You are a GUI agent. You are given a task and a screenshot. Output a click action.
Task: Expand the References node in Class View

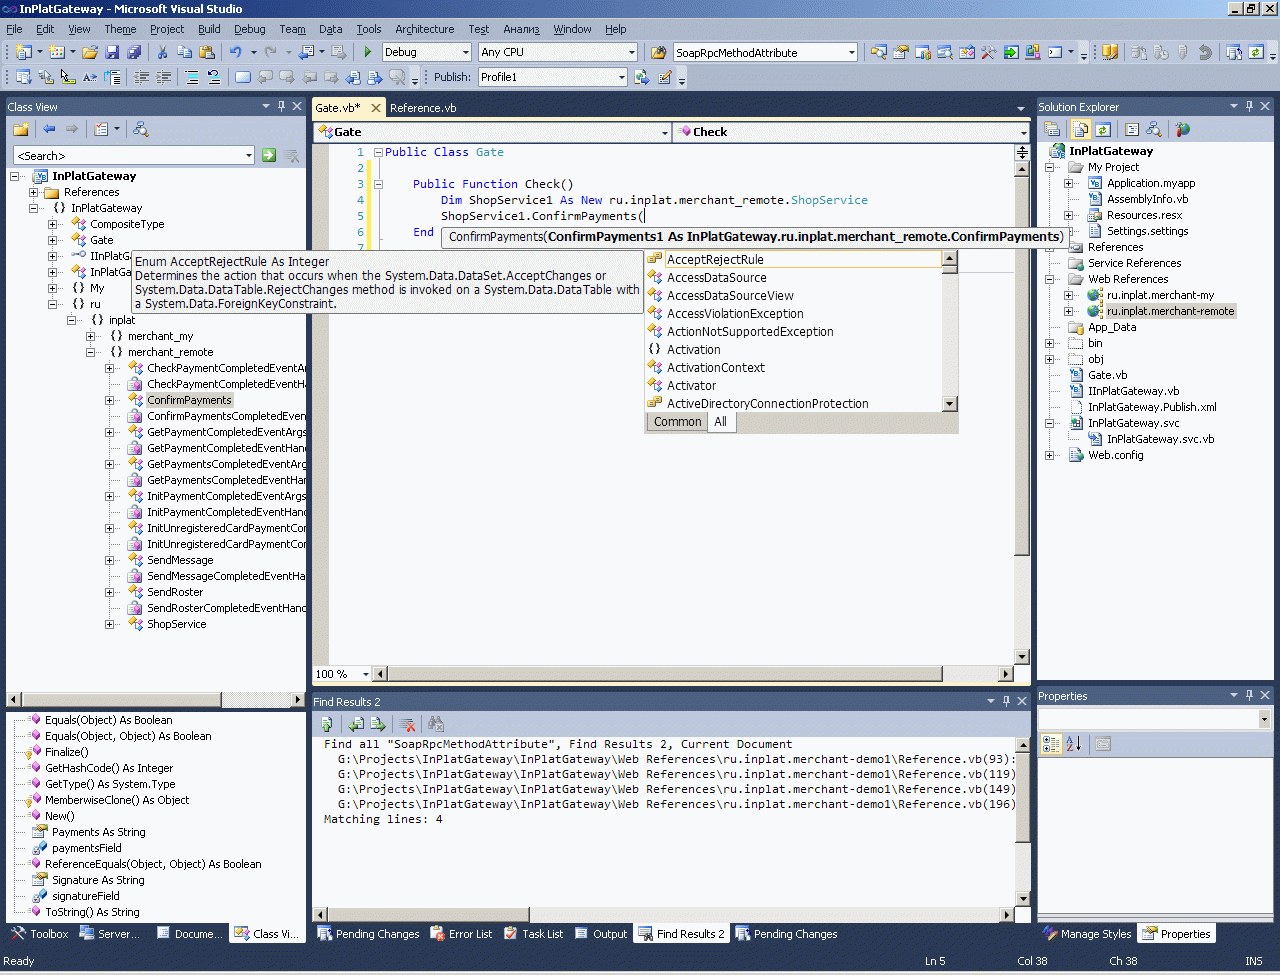pos(34,192)
